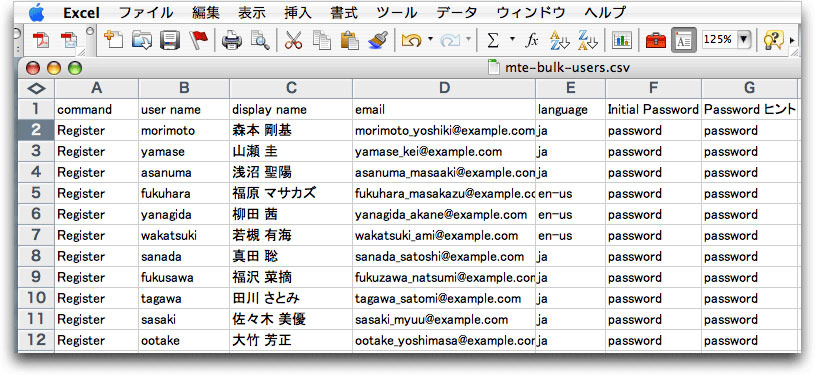
Task: Open Print Preview magnifier icon
Action: pos(260,40)
